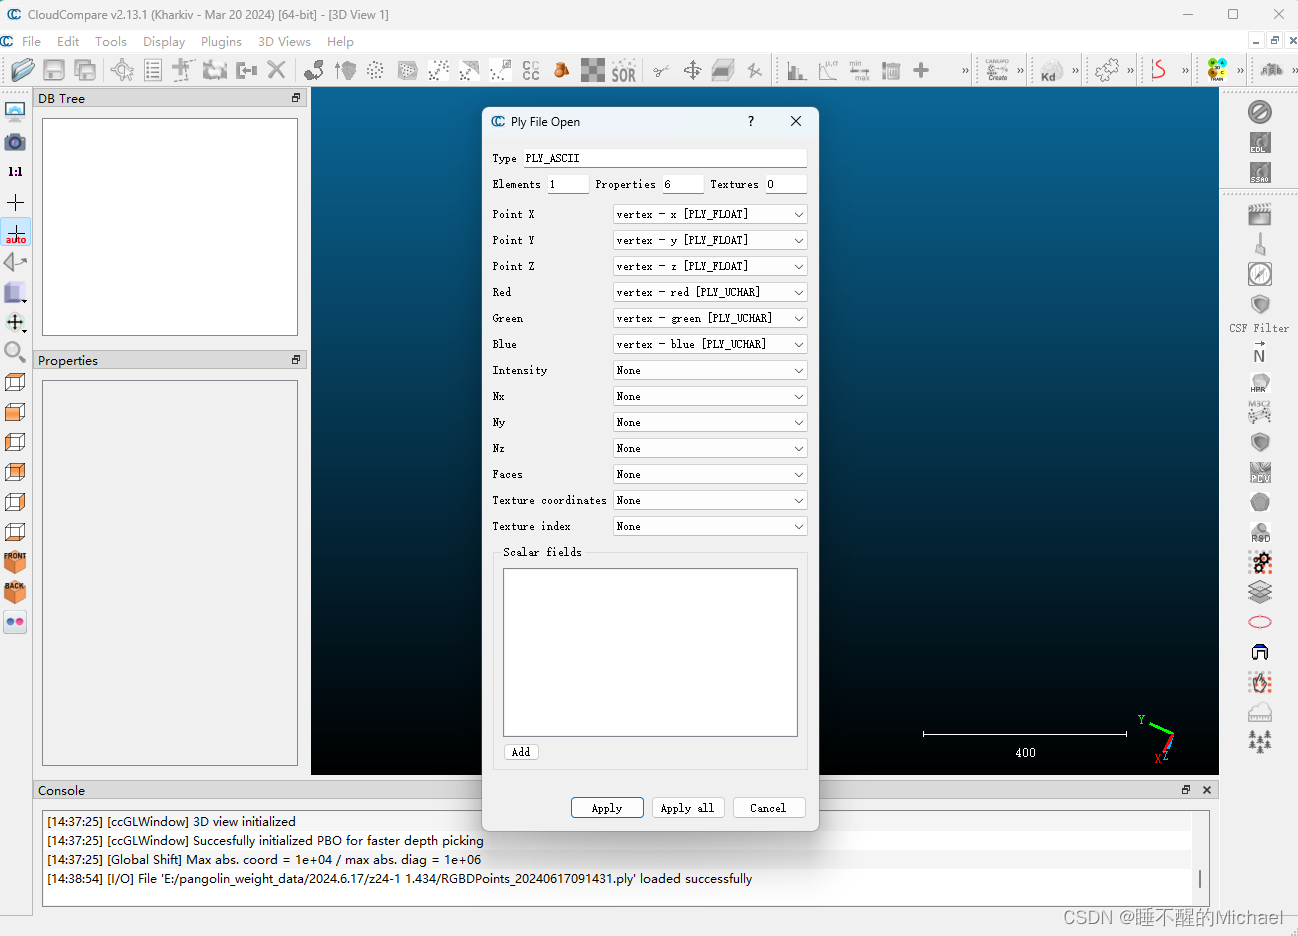
Task: Float the Properties panel
Action: point(296,360)
